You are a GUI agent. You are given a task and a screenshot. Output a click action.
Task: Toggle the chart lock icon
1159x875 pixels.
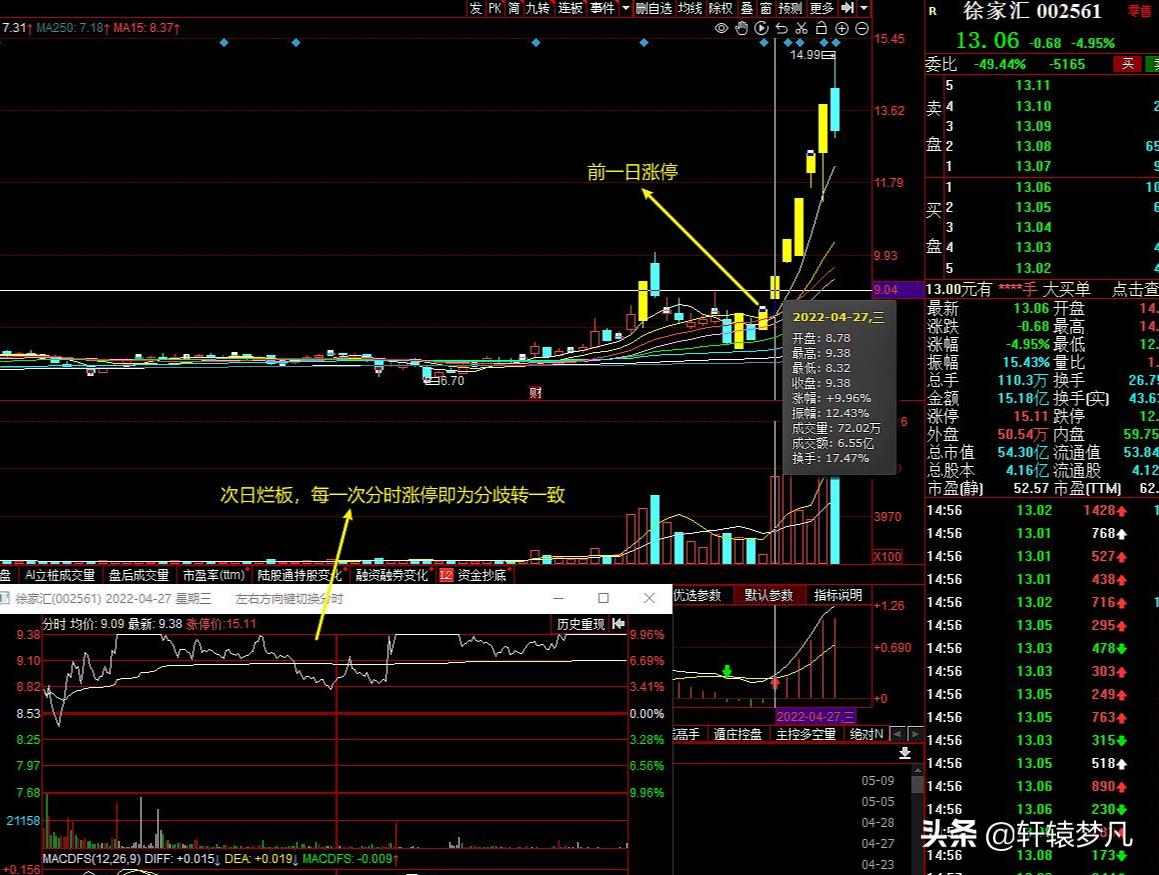[821, 29]
